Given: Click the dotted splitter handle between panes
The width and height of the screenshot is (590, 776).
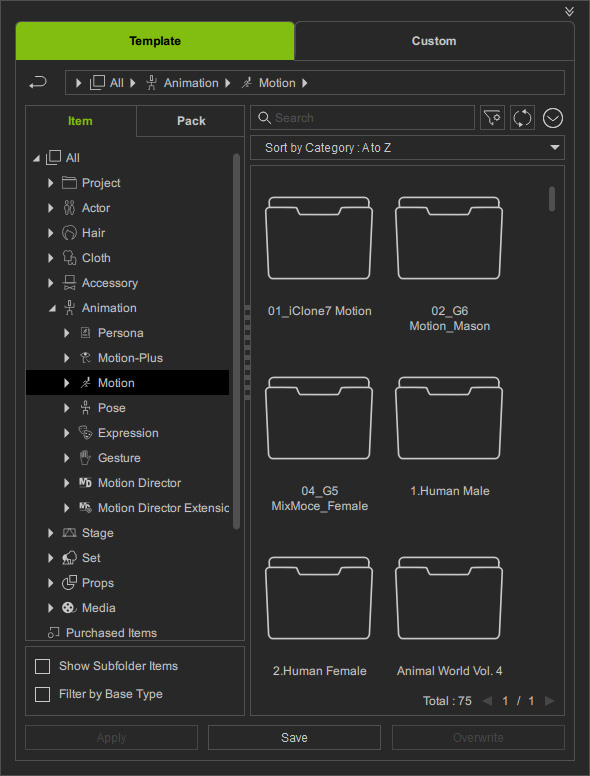Looking at the screenshot, I should pos(247,353).
